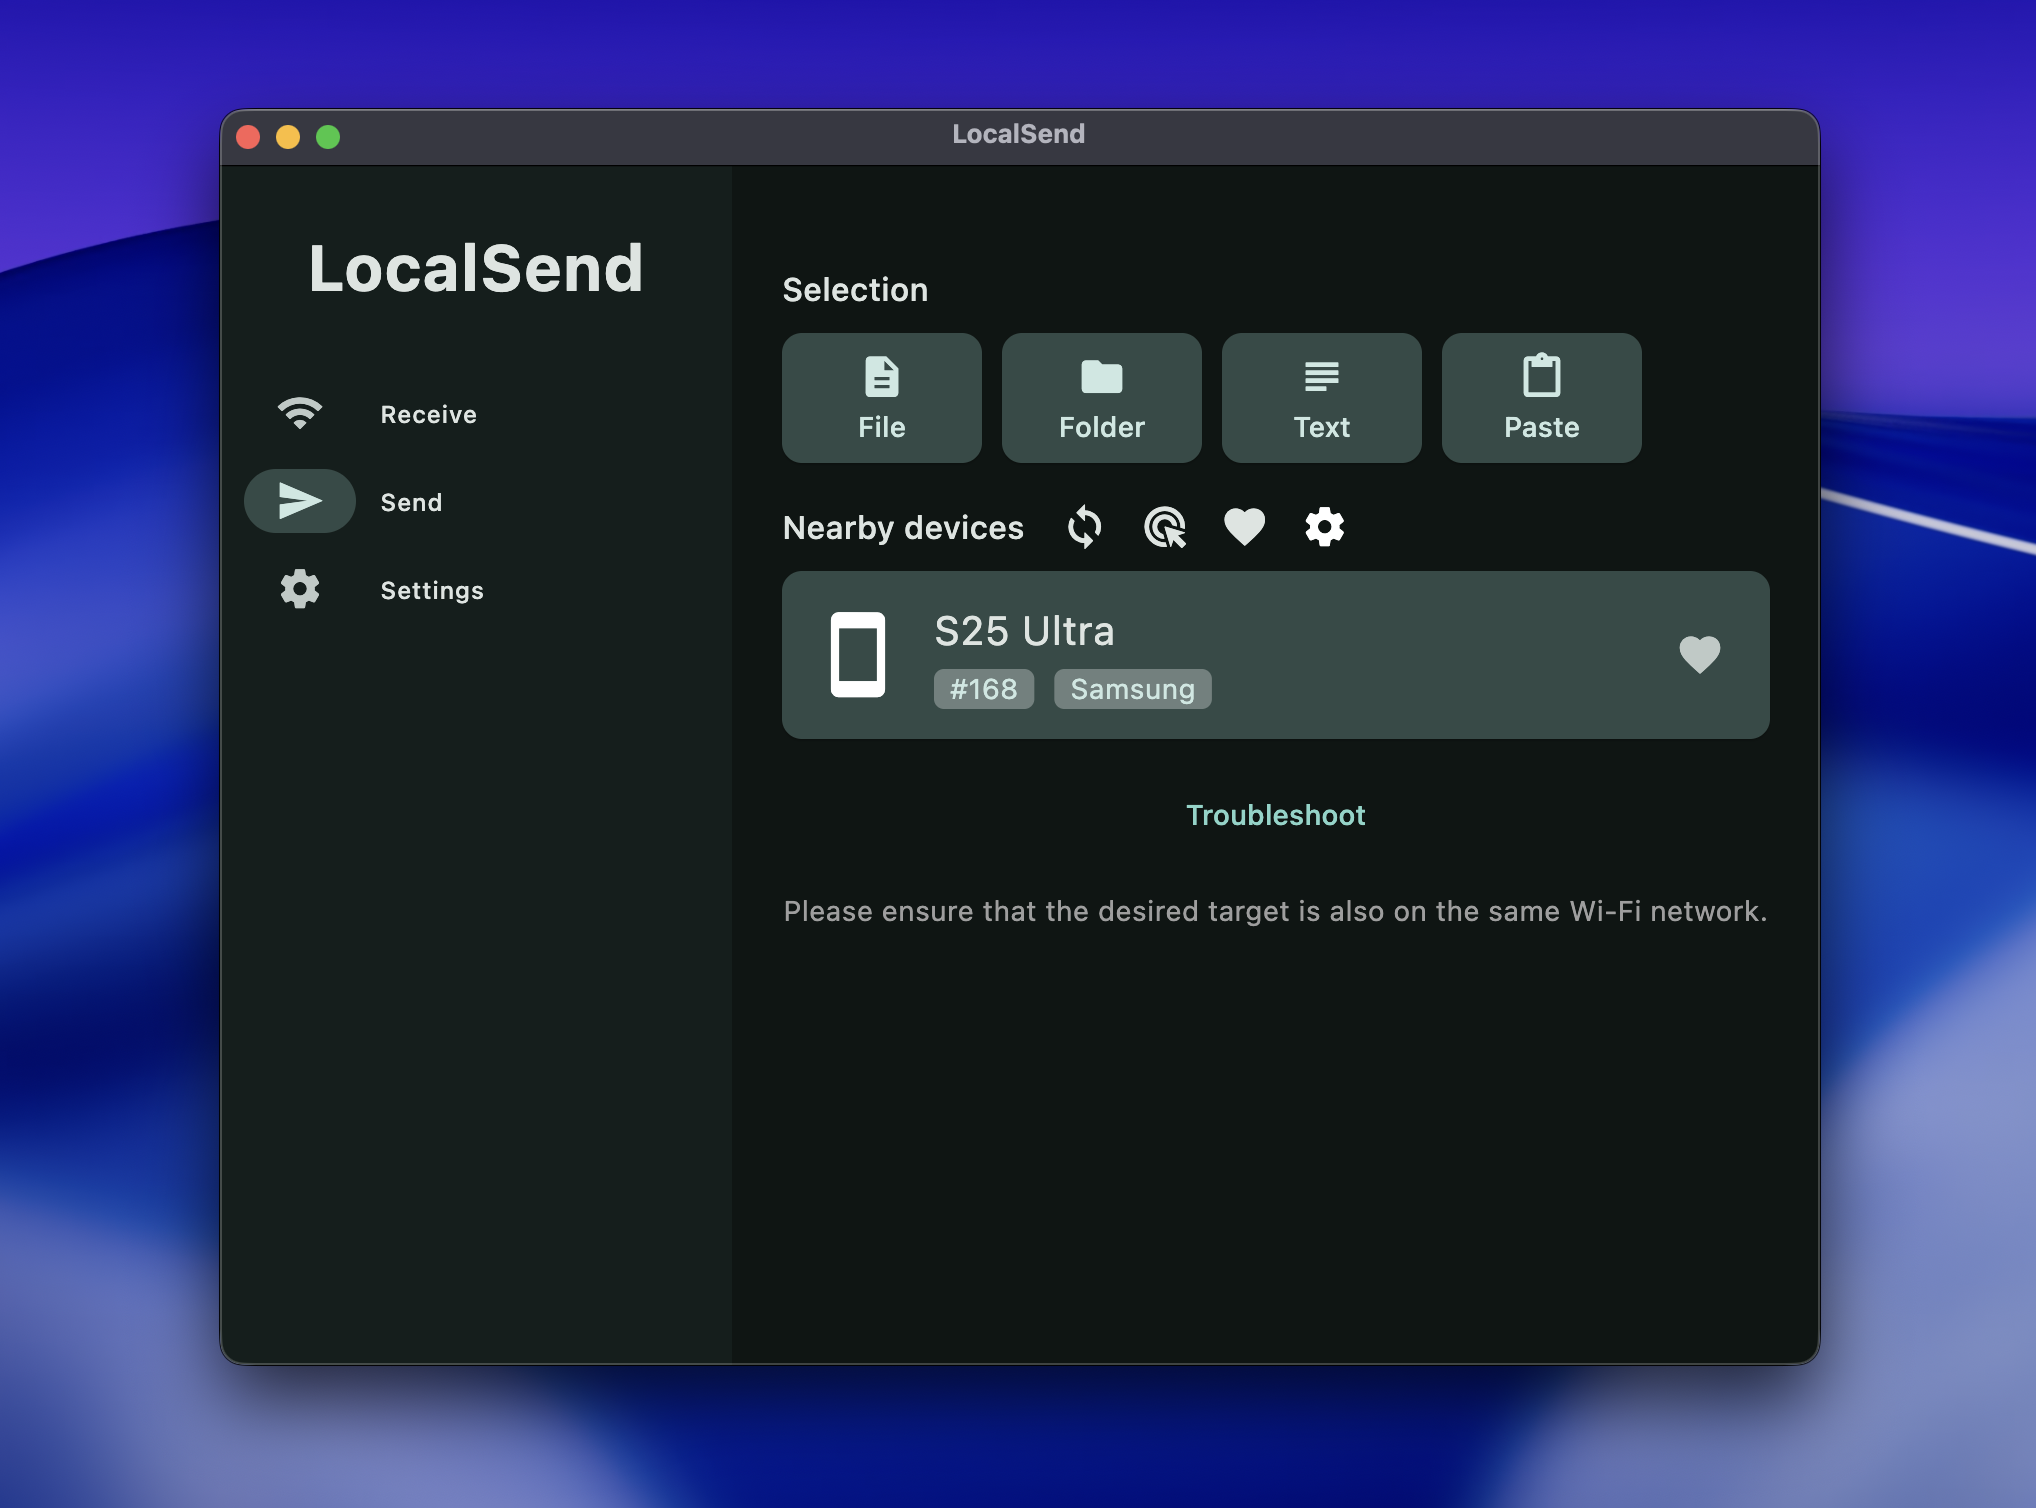Click the #168 hashtag badge
The image size is (2036, 1508).
983,689
